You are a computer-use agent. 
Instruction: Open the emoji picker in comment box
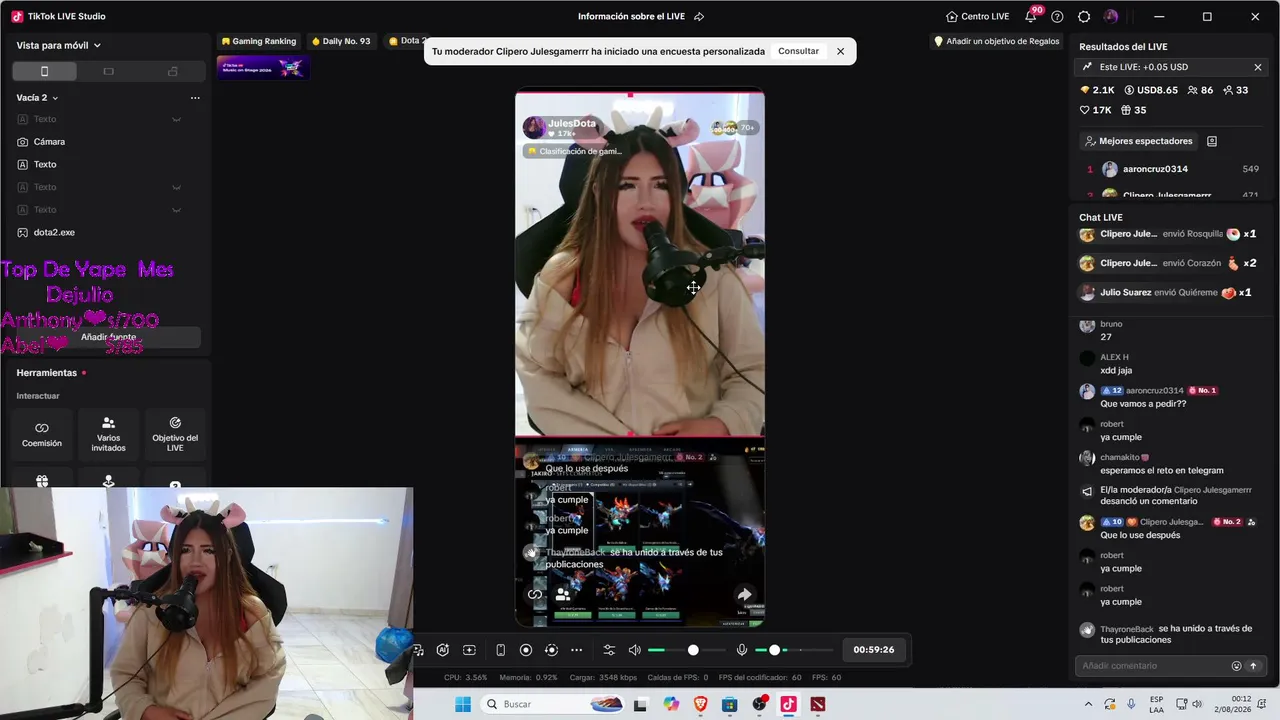click(1236, 666)
